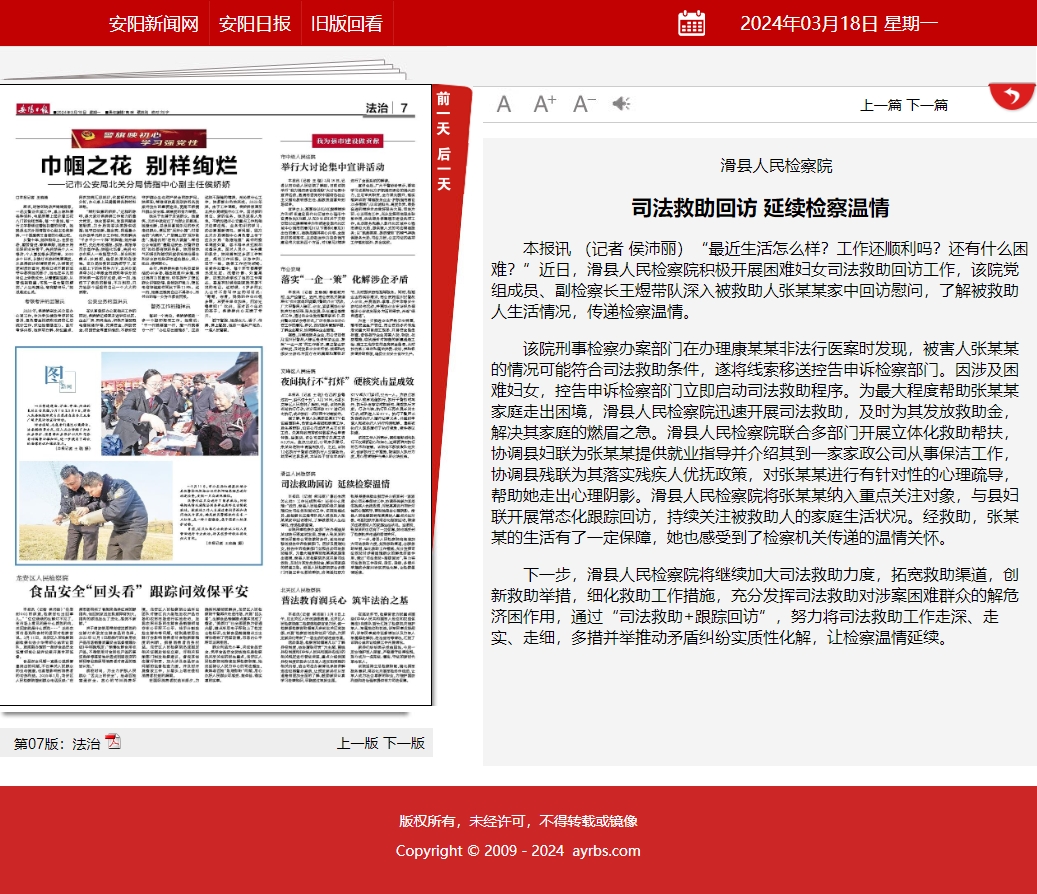Select the 夜间执行不"打烊" article on the page
Screen dimensions: 1037x894
[x=347, y=382]
